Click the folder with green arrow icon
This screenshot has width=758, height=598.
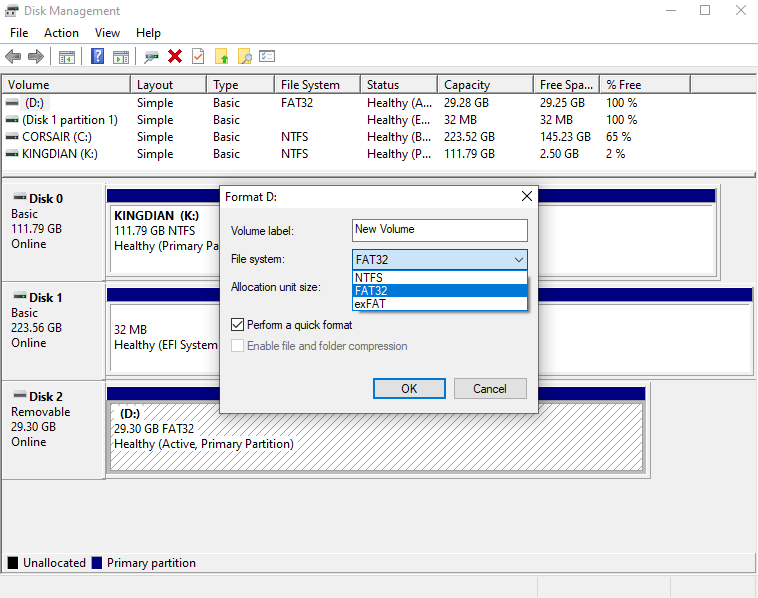[x=221, y=57]
